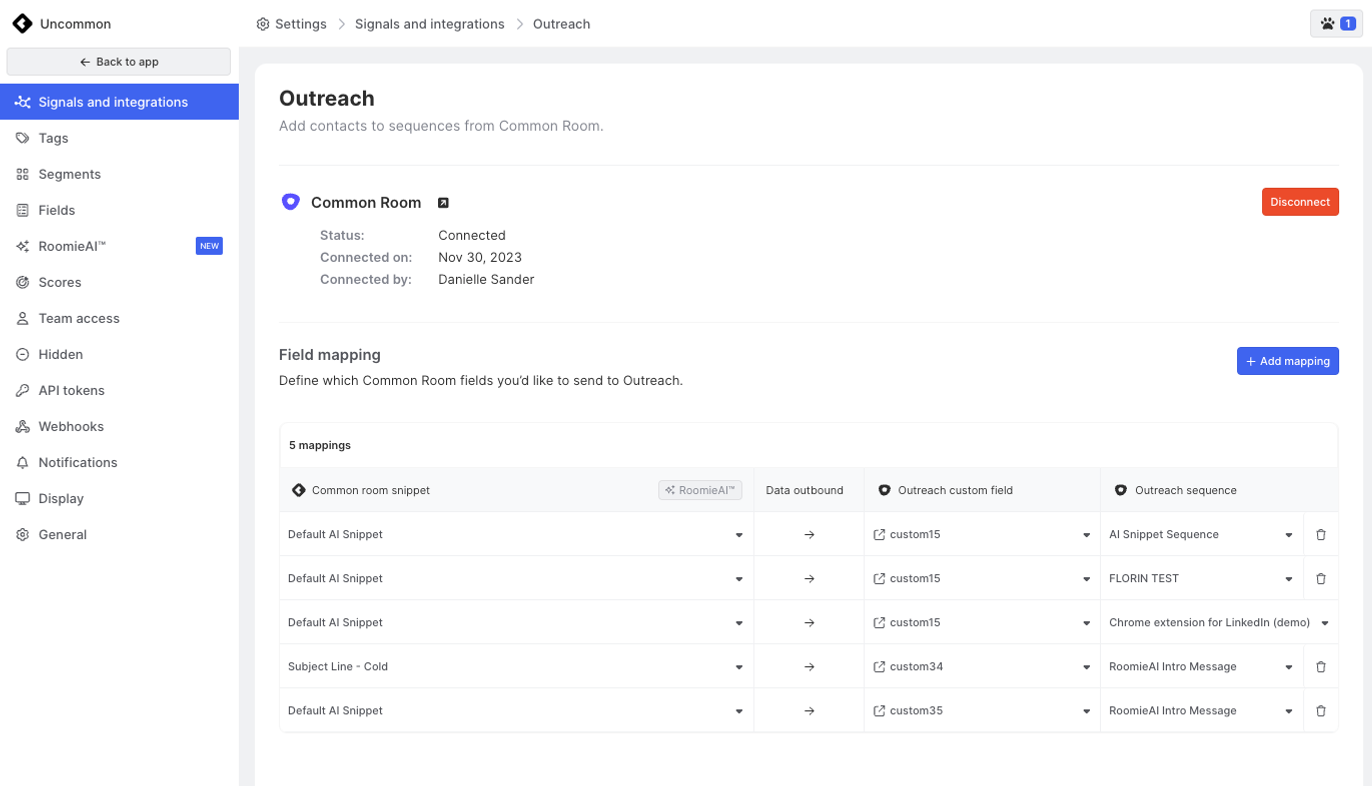Delete the AI Snippet Sequence mapping
The height and width of the screenshot is (786, 1372).
pos(1320,535)
